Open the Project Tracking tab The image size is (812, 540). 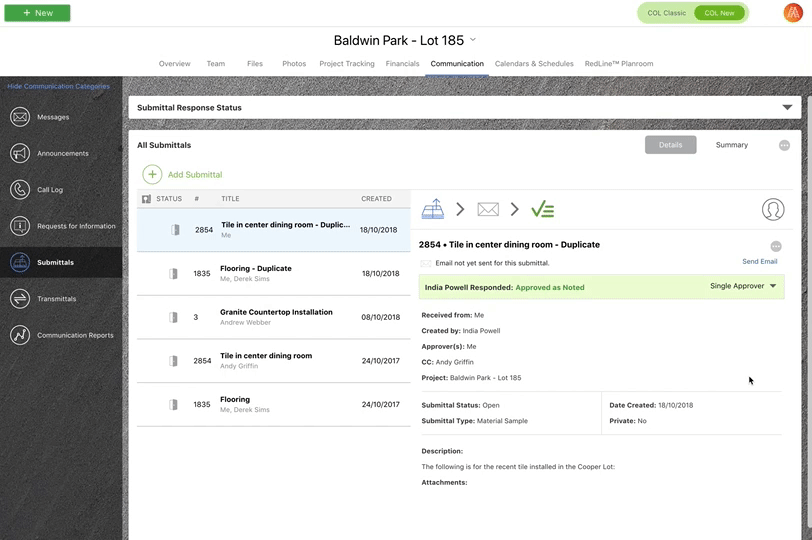pos(347,64)
